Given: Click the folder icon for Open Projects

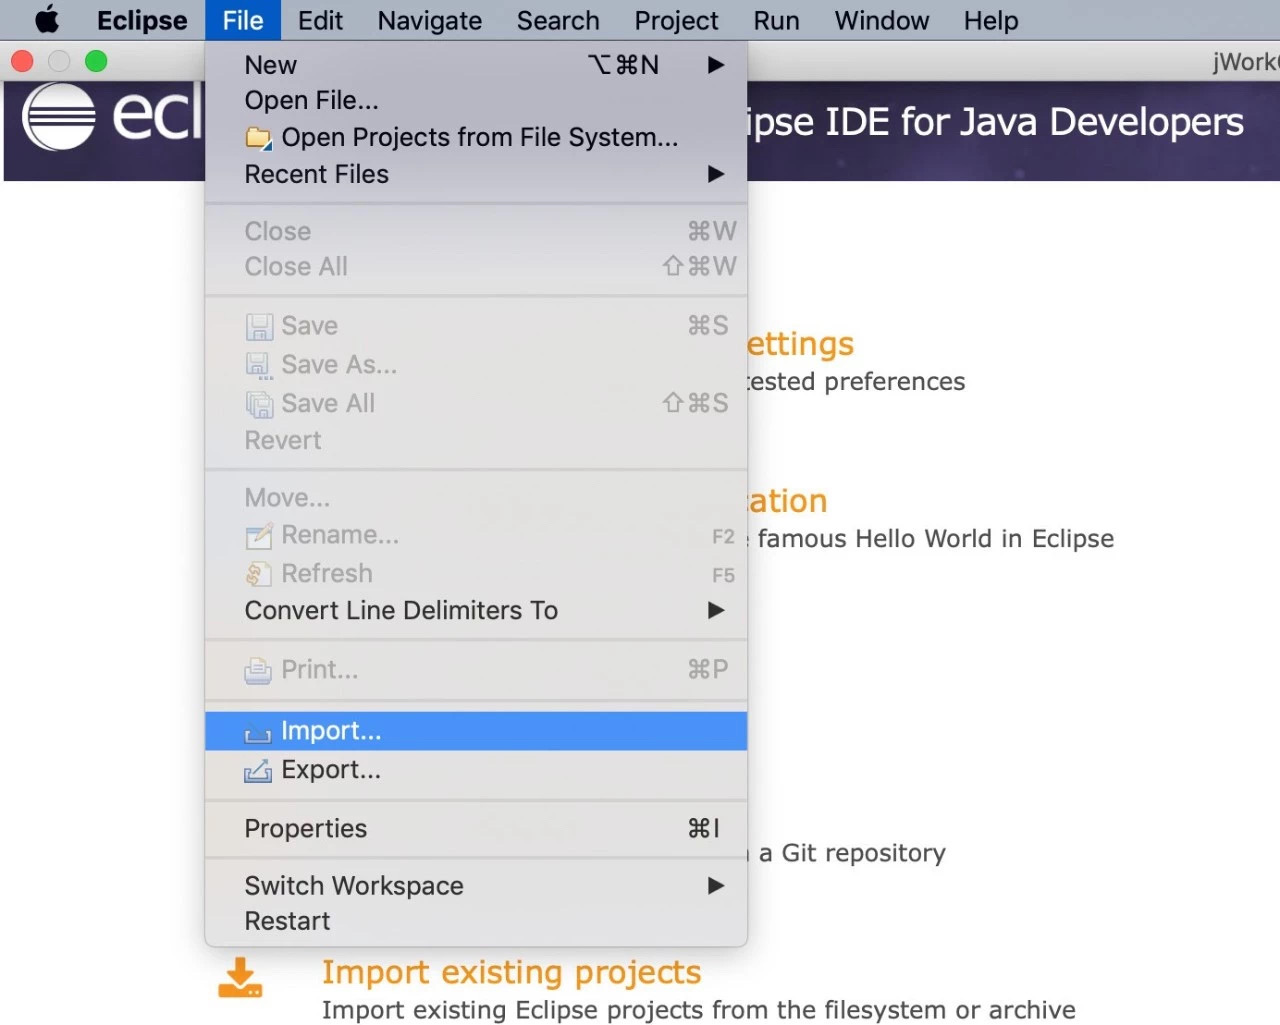Looking at the screenshot, I should pos(258,138).
